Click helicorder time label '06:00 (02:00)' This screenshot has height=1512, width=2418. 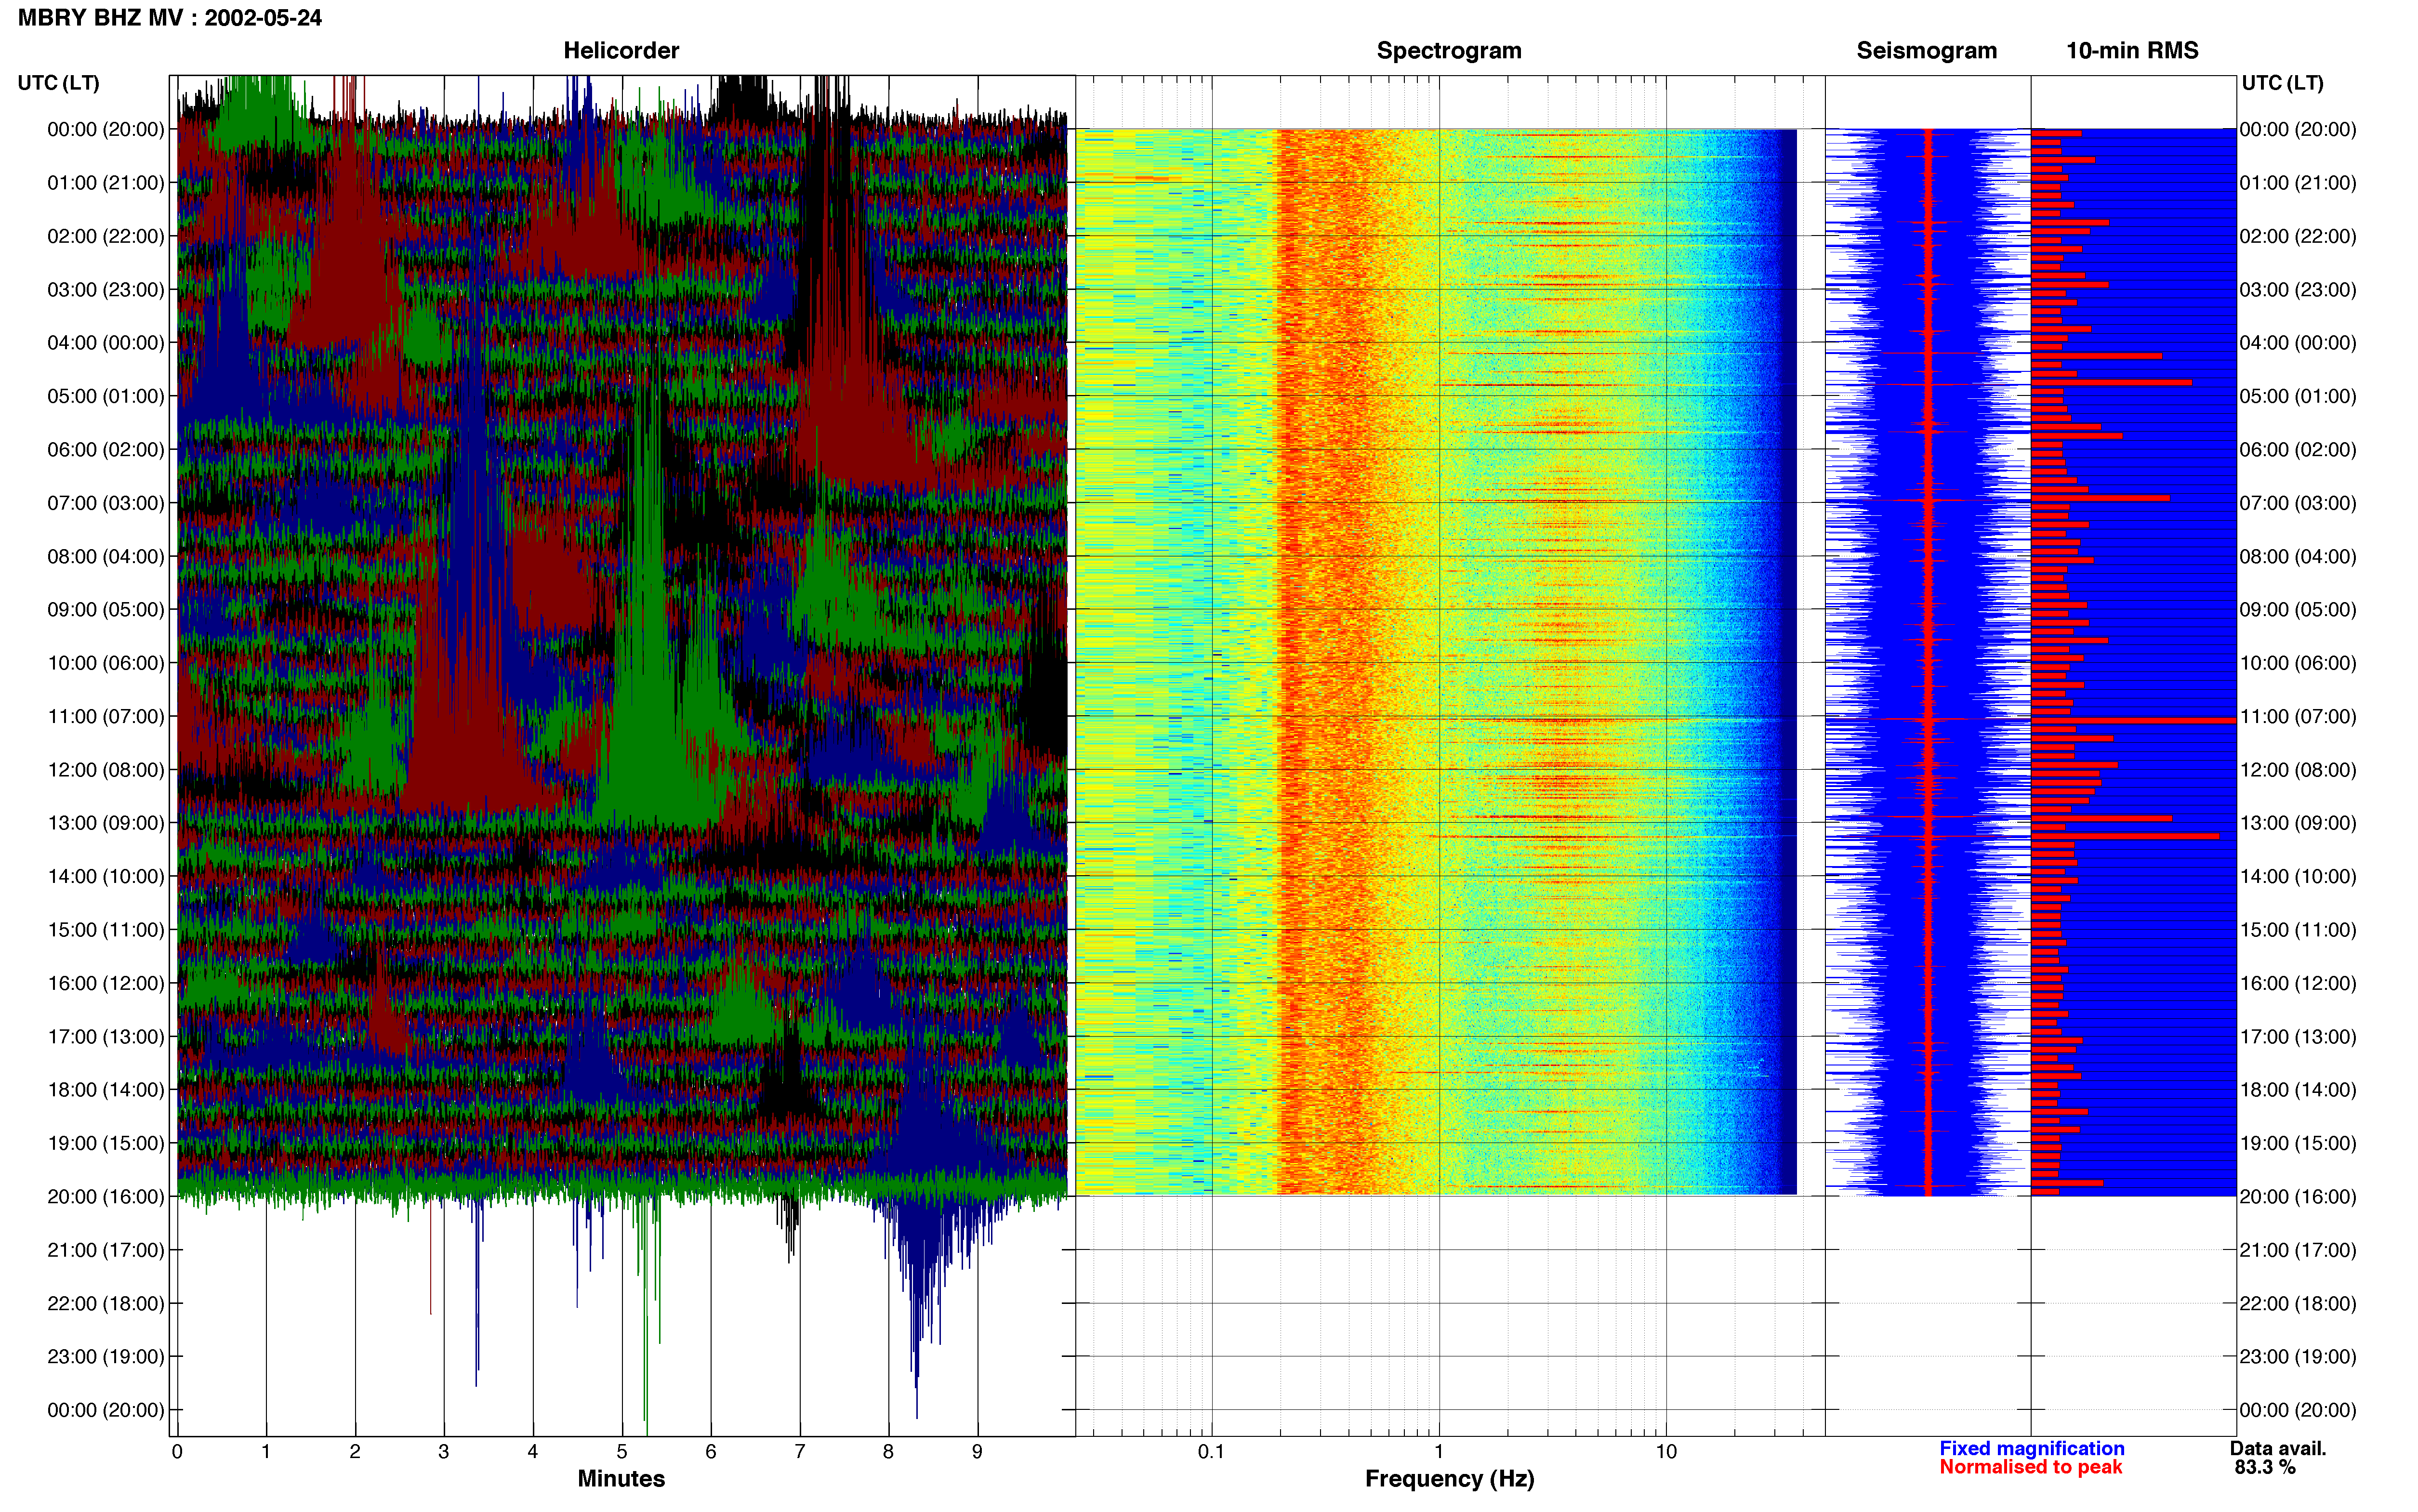(106, 450)
